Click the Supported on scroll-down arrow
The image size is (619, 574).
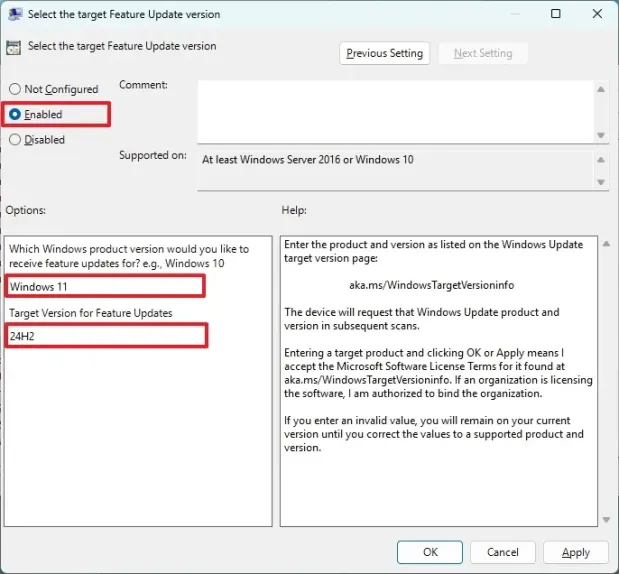pyautogui.click(x=601, y=182)
